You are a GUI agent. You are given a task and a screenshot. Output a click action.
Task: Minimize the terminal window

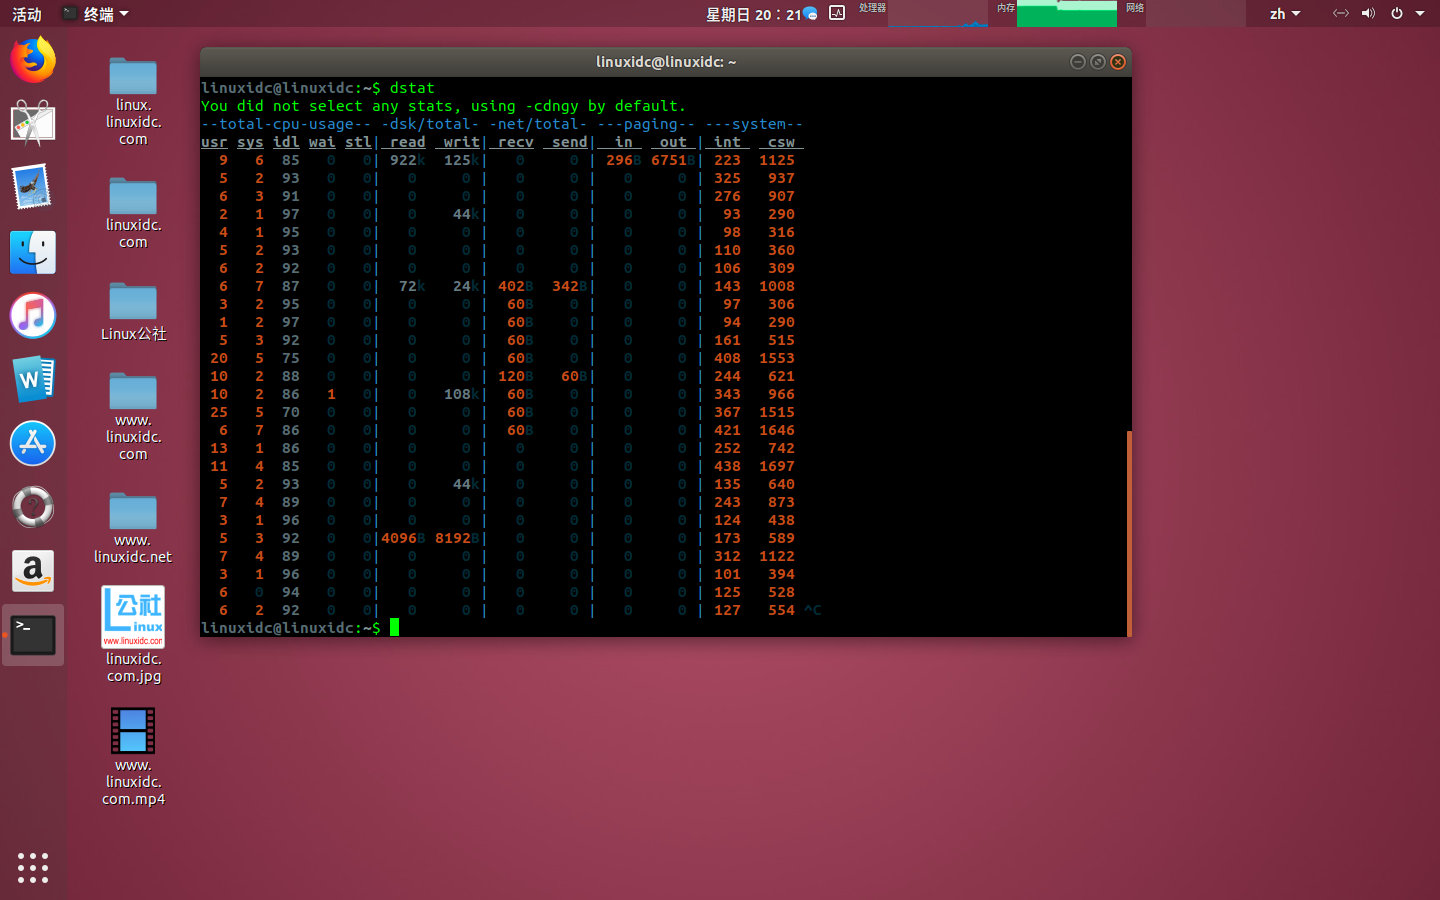tap(1077, 62)
